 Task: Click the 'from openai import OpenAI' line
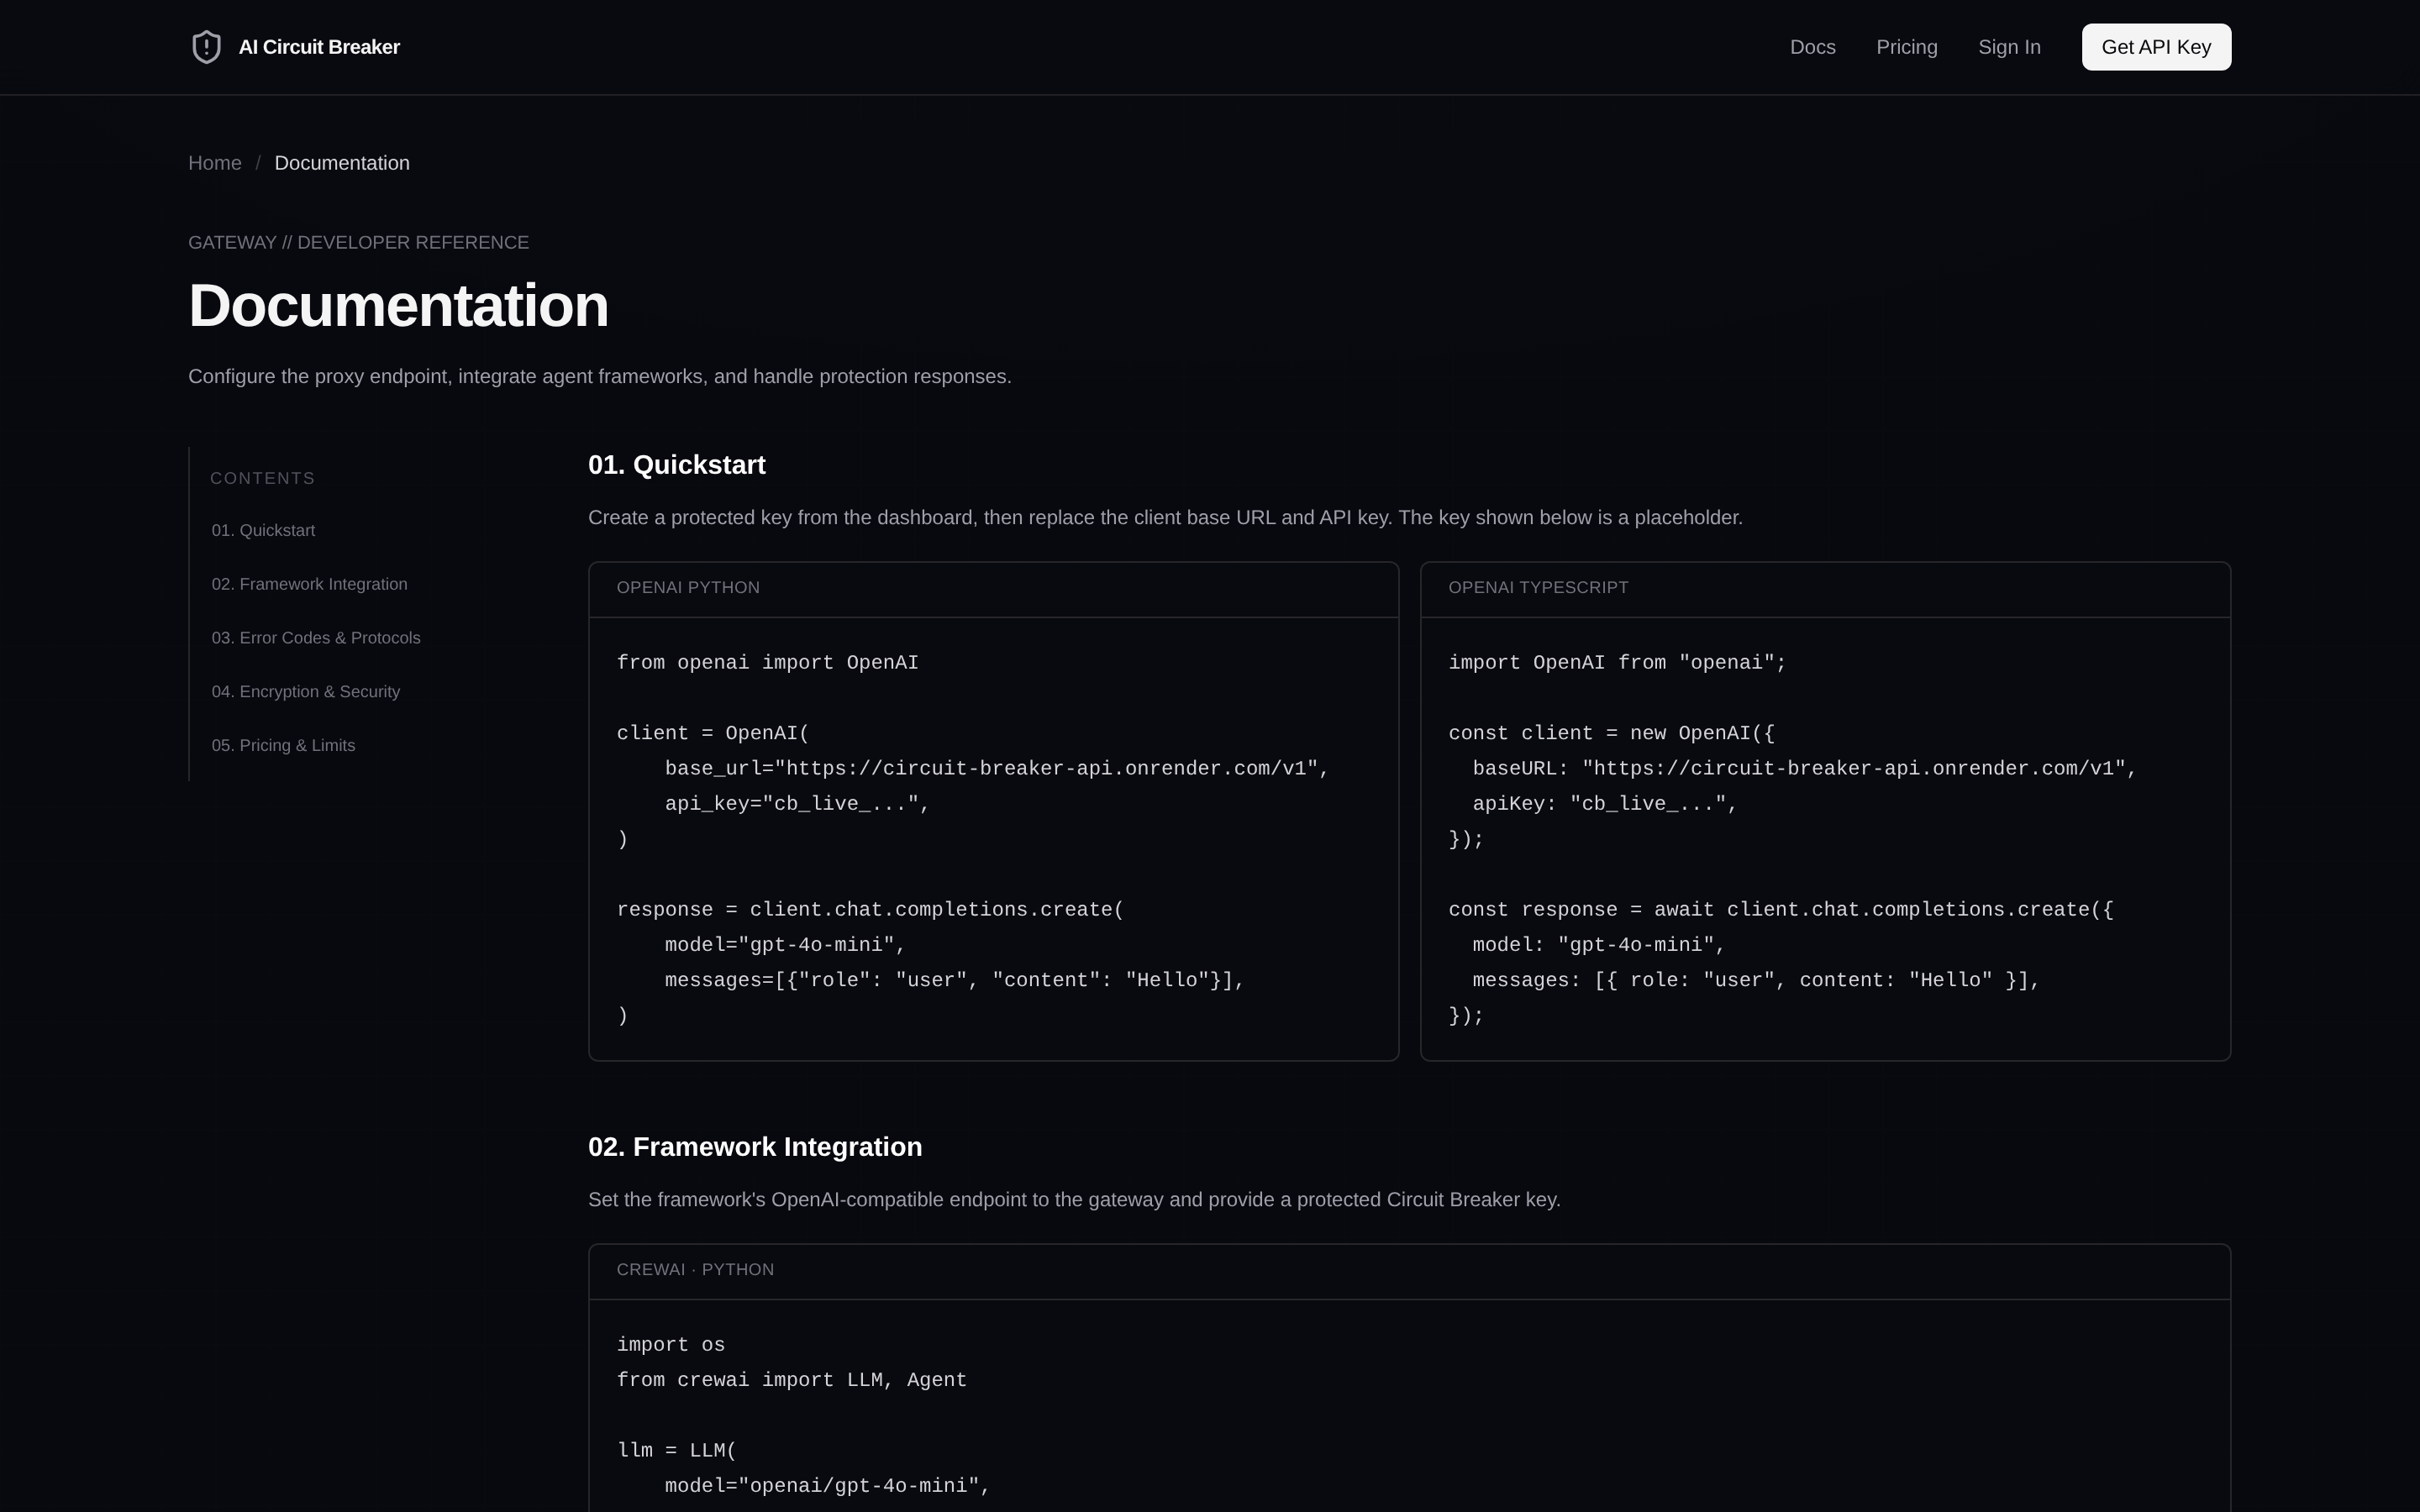767,662
